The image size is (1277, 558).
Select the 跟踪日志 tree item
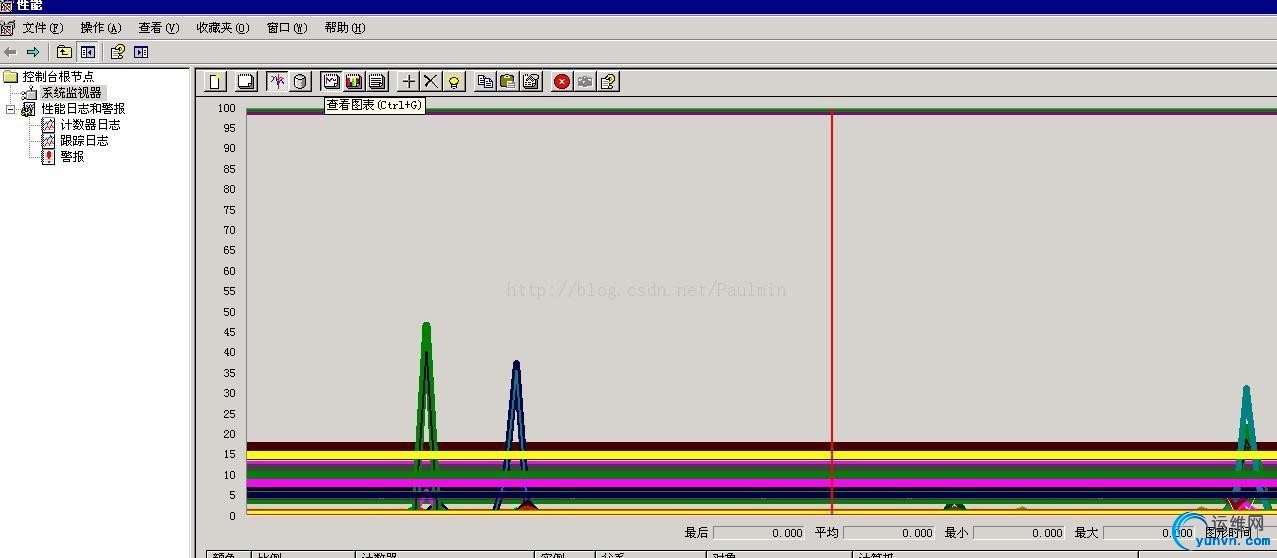[x=84, y=140]
